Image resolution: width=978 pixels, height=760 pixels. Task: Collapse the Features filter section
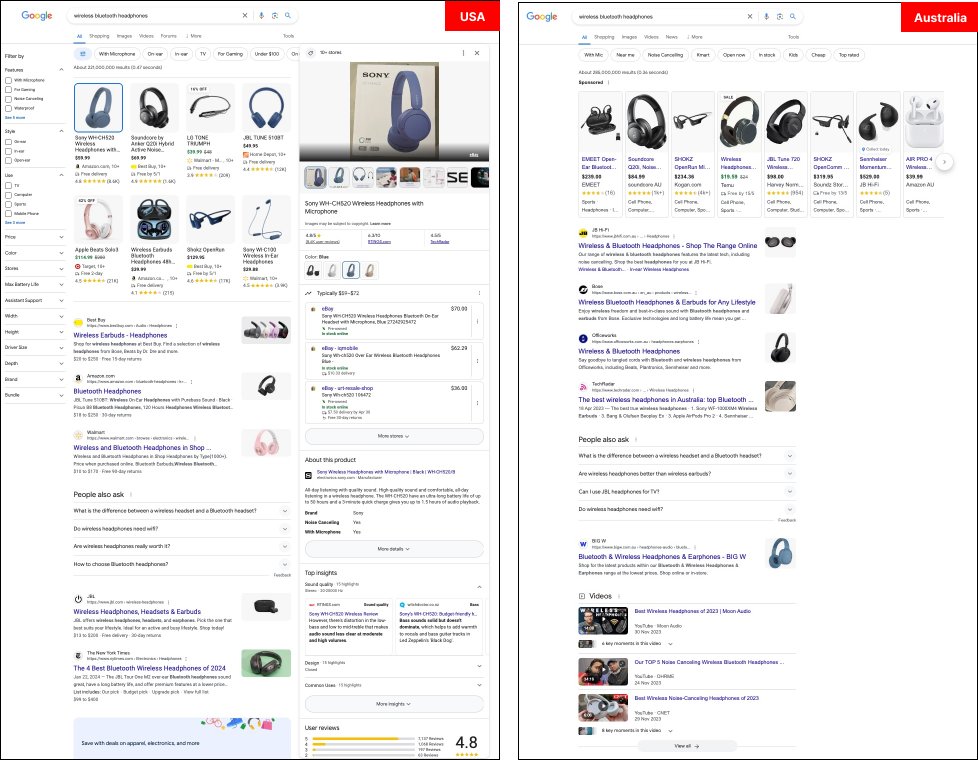coord(61,69)
